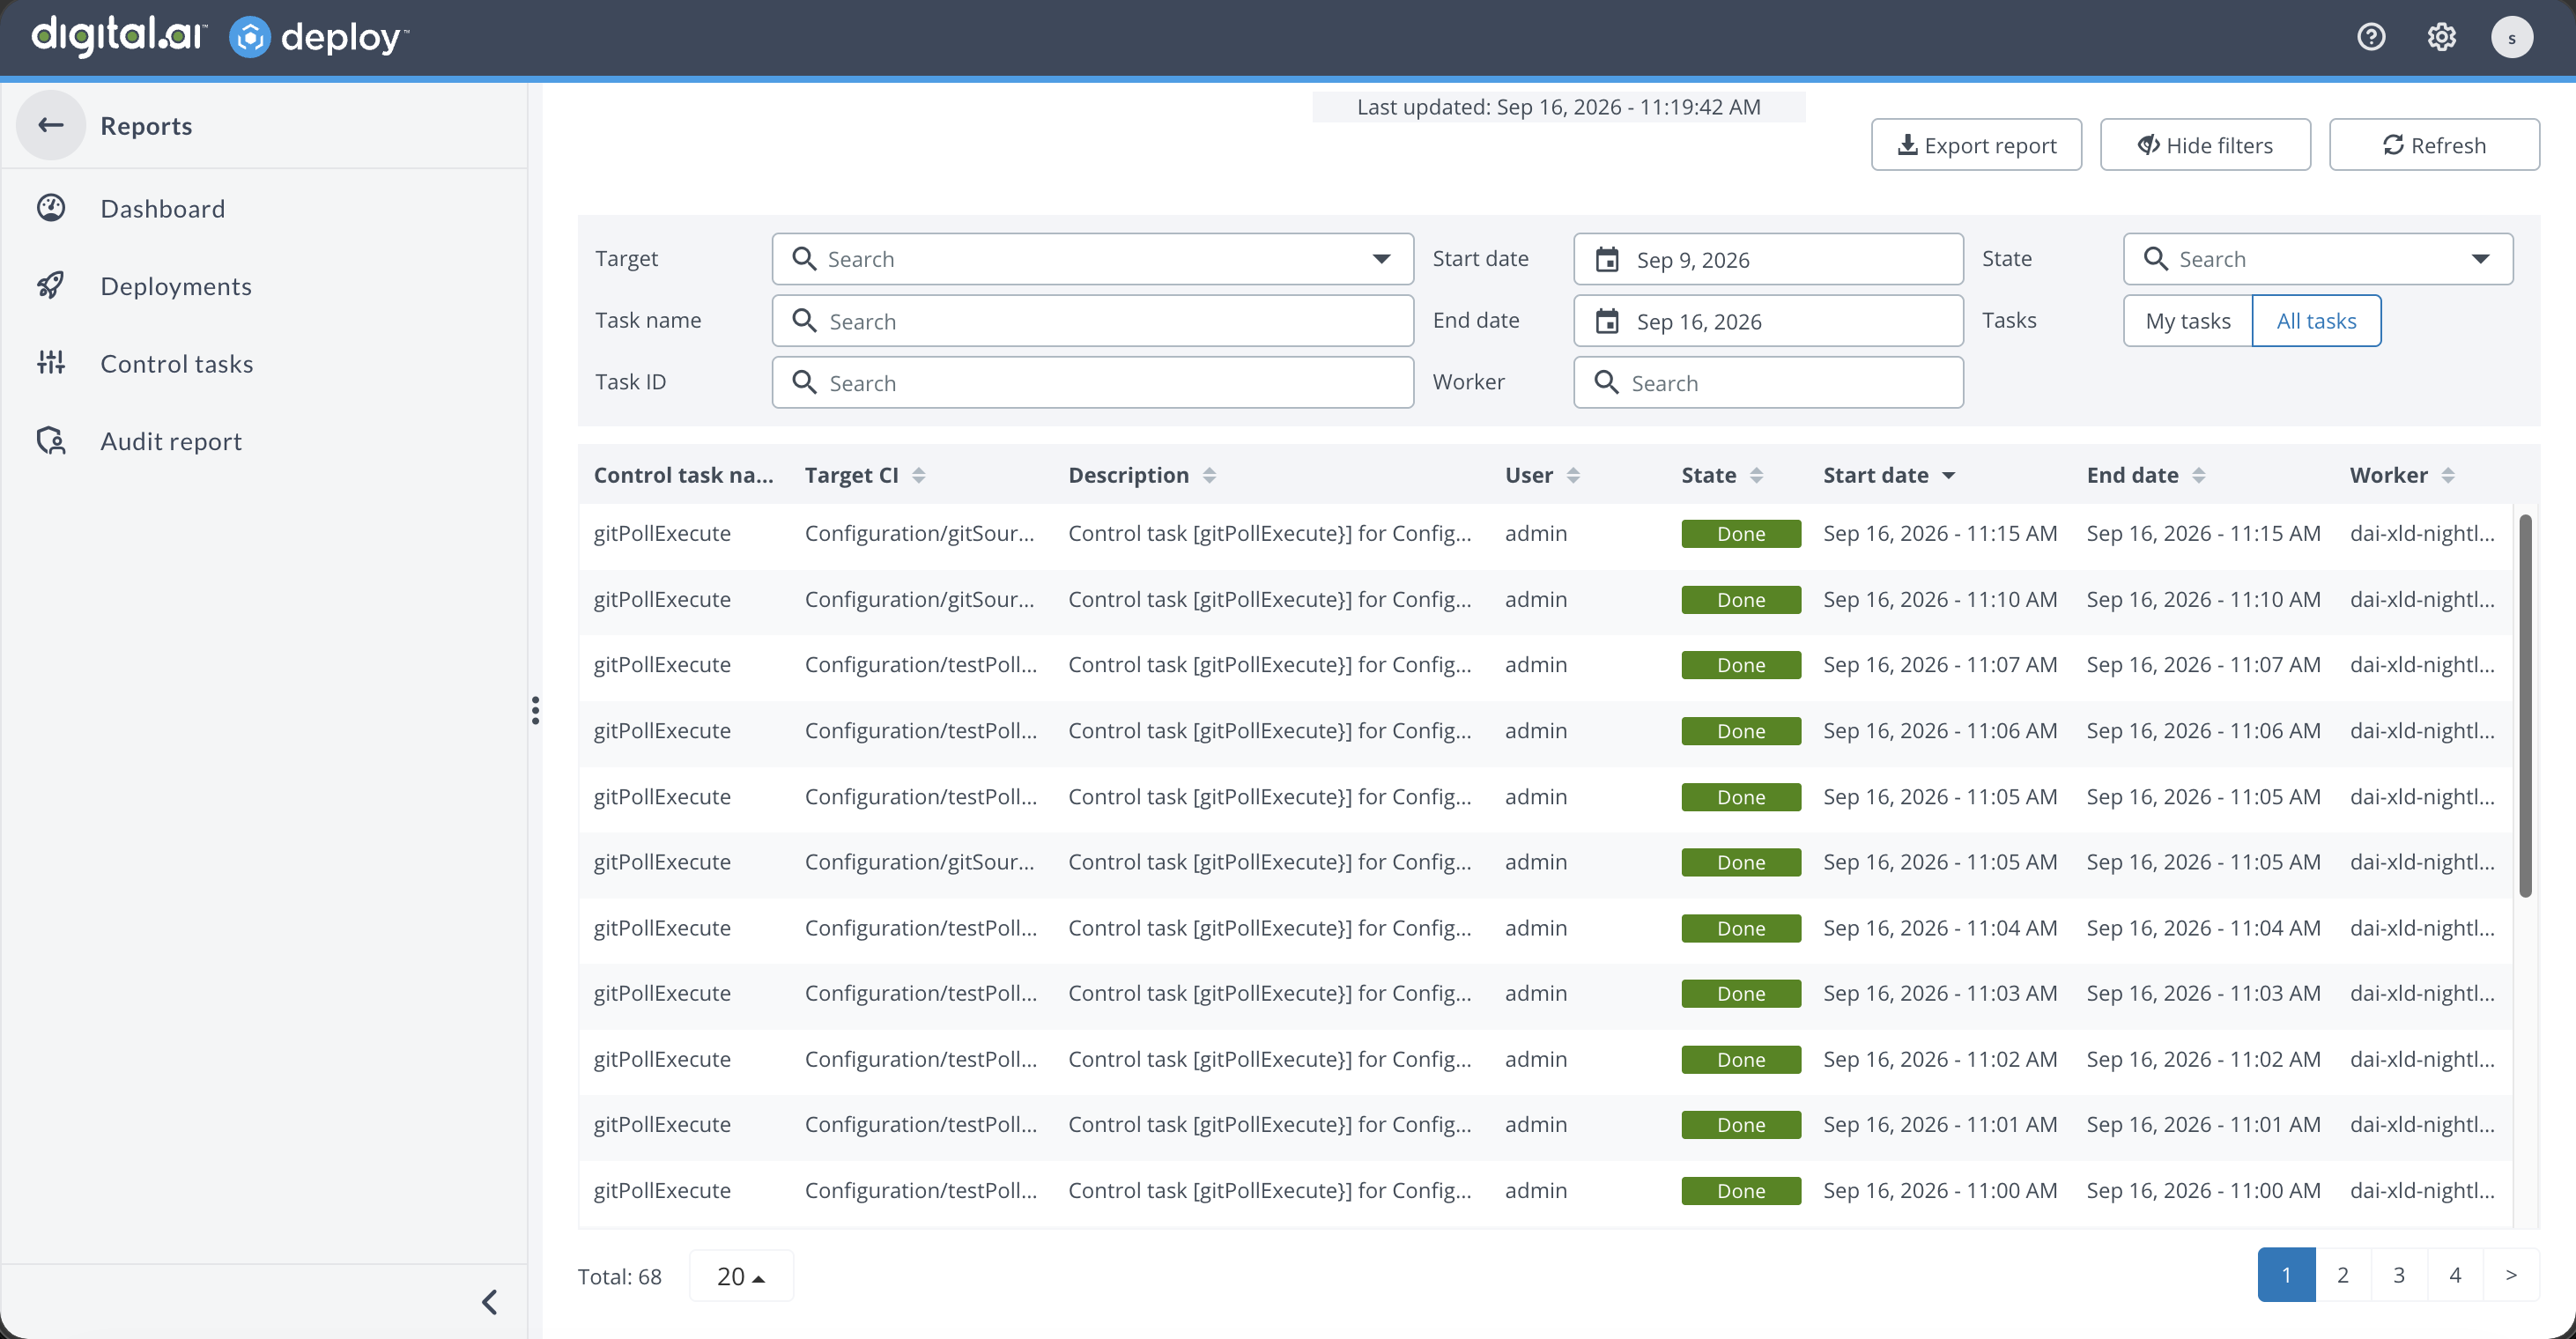Select the My tasks toggle
The image size is (2576, 1339).
(2187, 320)
